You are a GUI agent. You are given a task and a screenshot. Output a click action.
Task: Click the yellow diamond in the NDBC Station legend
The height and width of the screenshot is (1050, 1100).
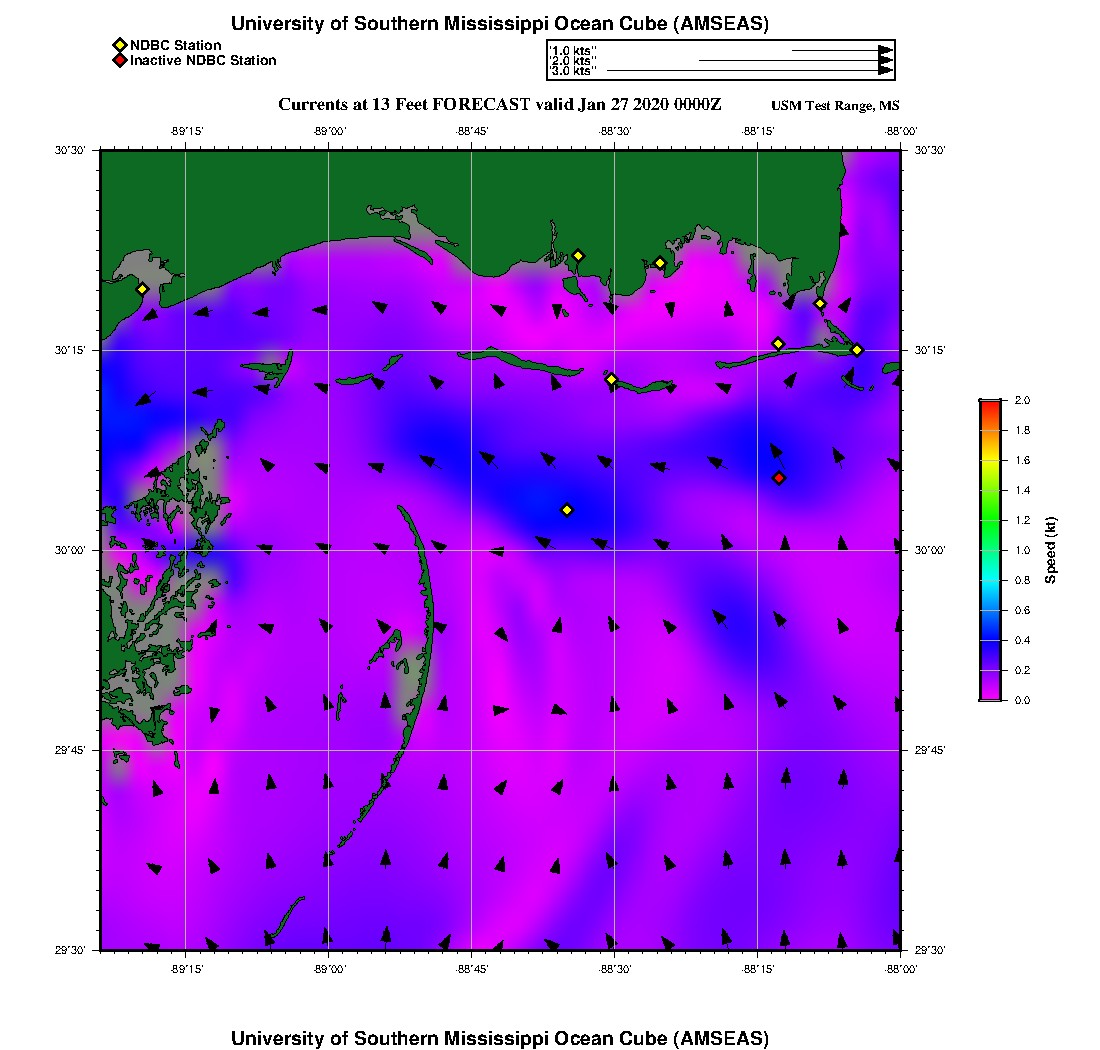pos(119,45)
